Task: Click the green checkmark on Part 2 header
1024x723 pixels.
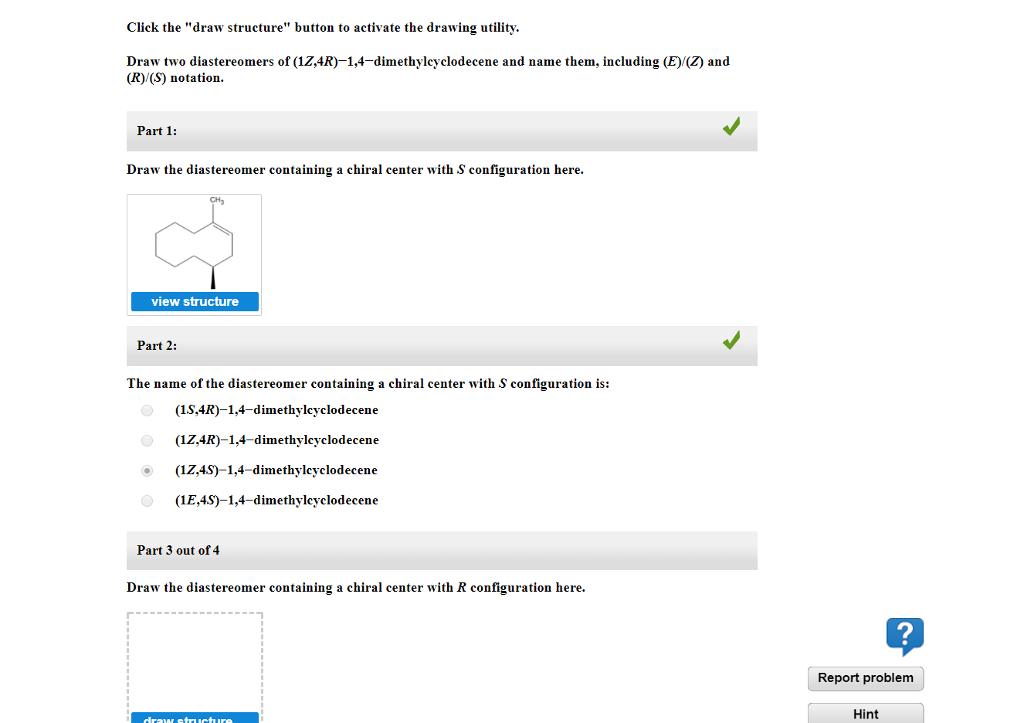Action: (x=731, y=340)
